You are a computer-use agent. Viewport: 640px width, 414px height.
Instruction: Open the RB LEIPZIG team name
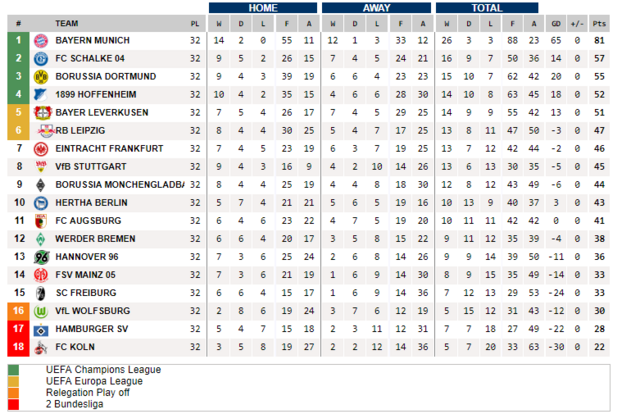(80, 131)
